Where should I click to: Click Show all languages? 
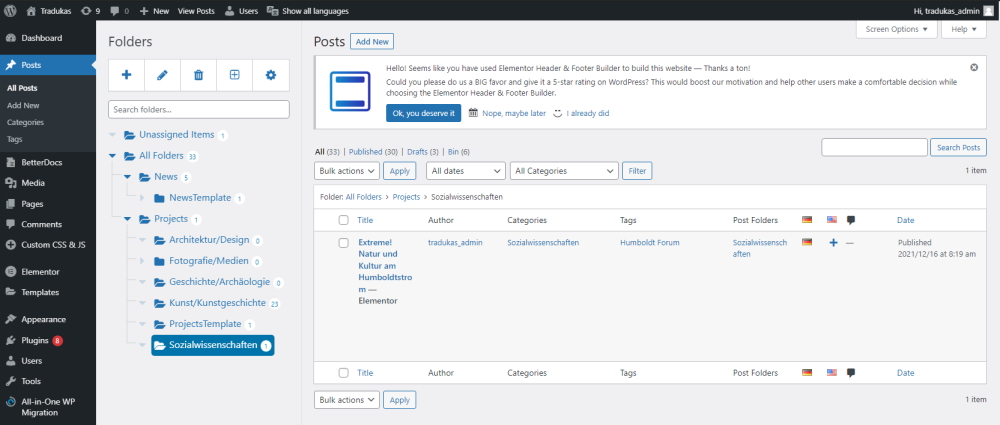307,11
